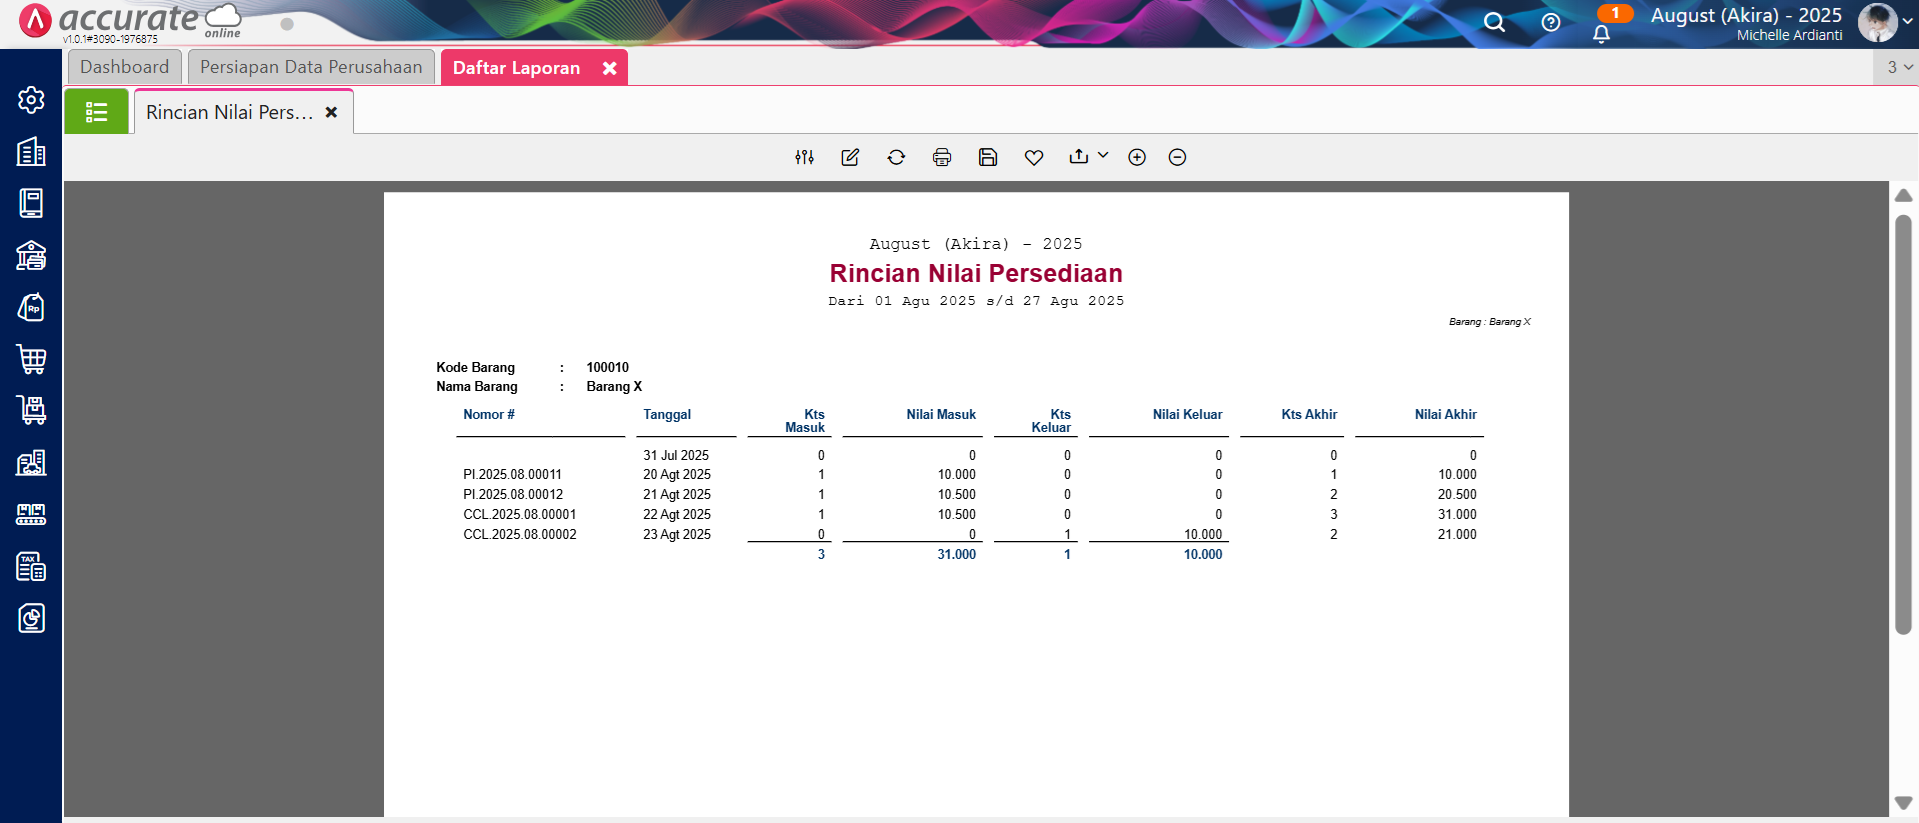Zoom out using the minus circle icon
This screenshot has height=823, width=1919.
coord(1177,157)
